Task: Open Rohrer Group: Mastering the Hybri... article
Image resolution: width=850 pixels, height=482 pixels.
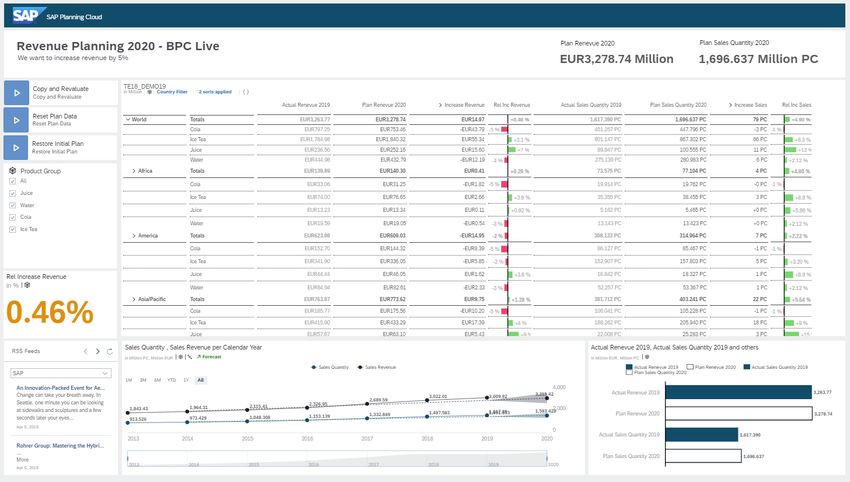Action: coord(60,446)
